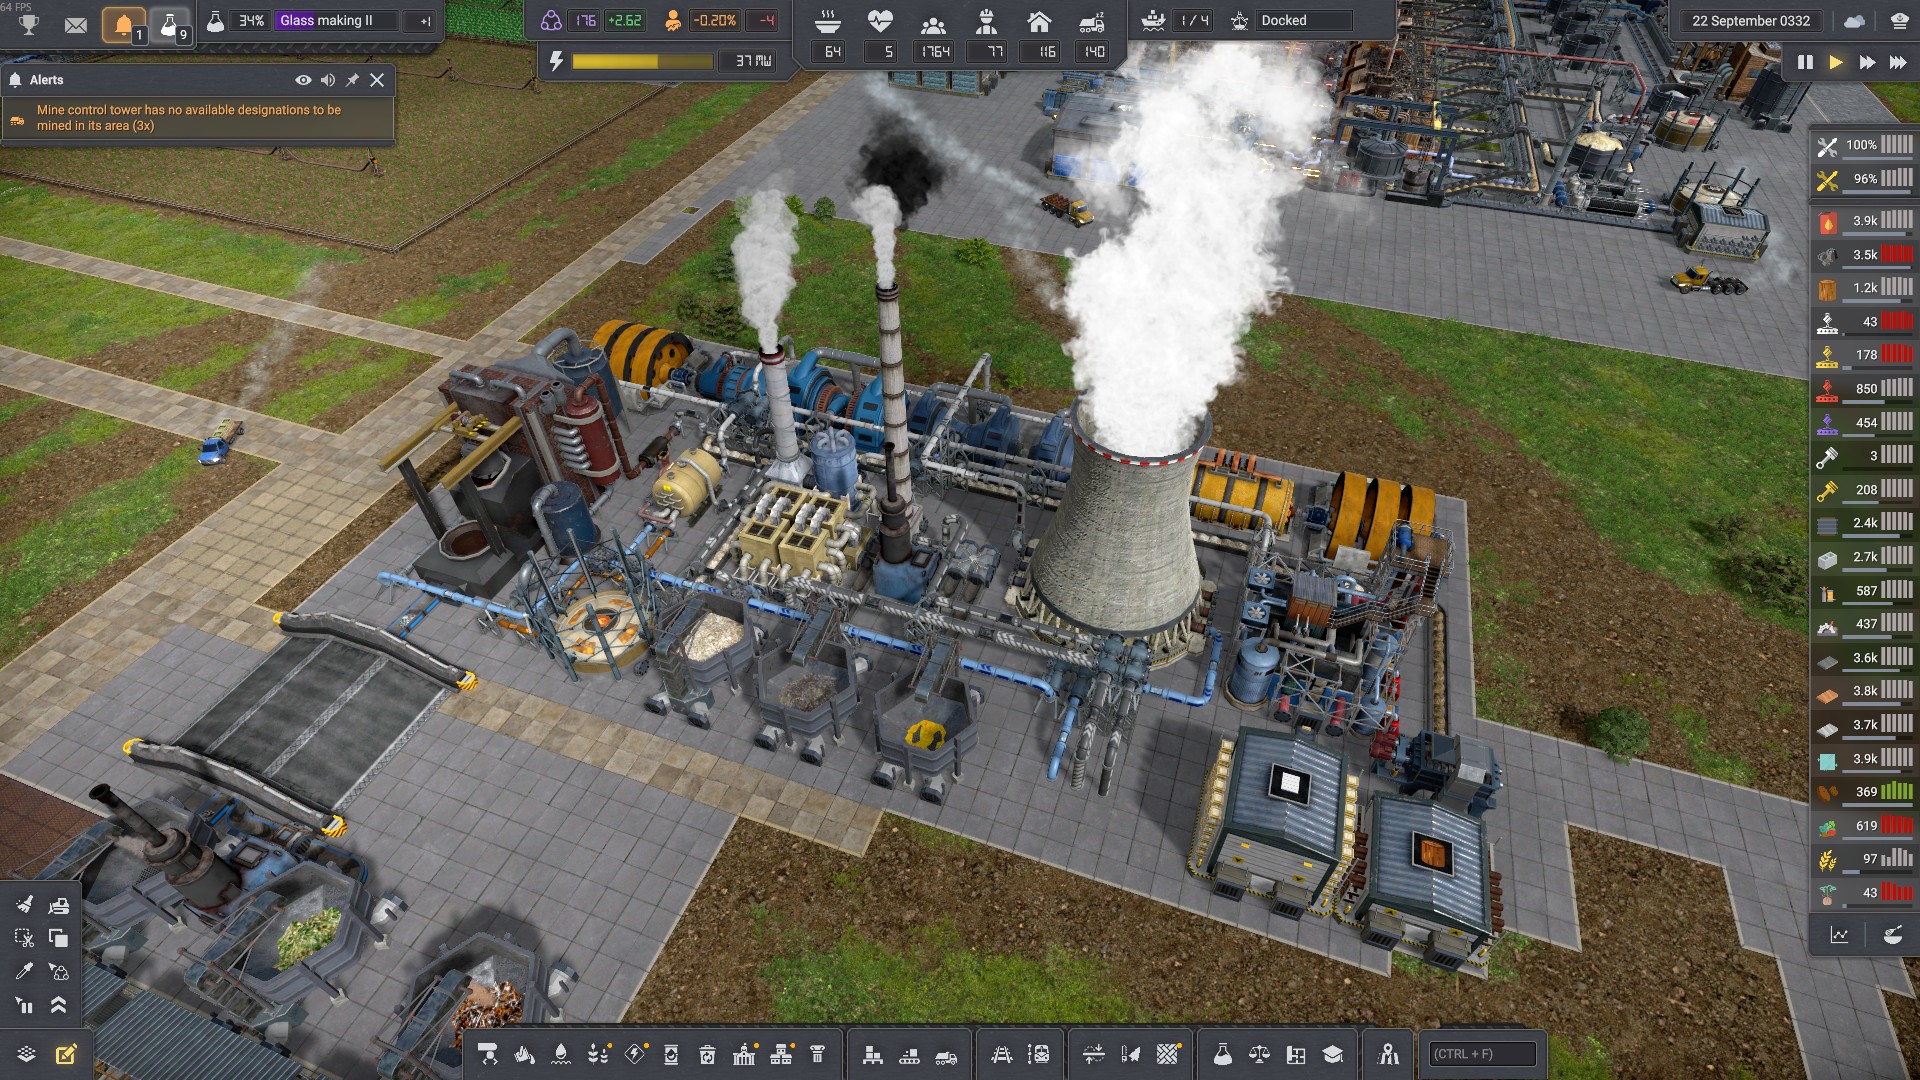Open the captain hat main menu icon

click(x=1899, y=21)
